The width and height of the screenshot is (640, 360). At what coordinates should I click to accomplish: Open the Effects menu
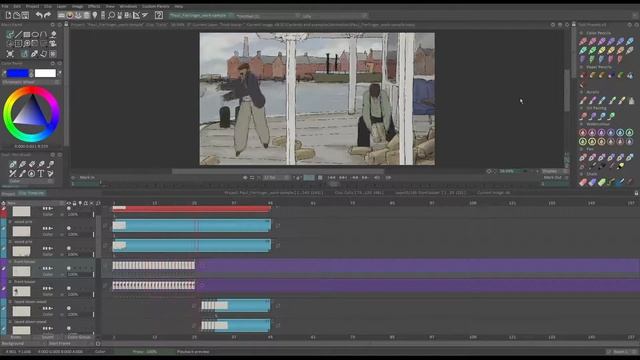pyautogui.click(x=94, y=7)
